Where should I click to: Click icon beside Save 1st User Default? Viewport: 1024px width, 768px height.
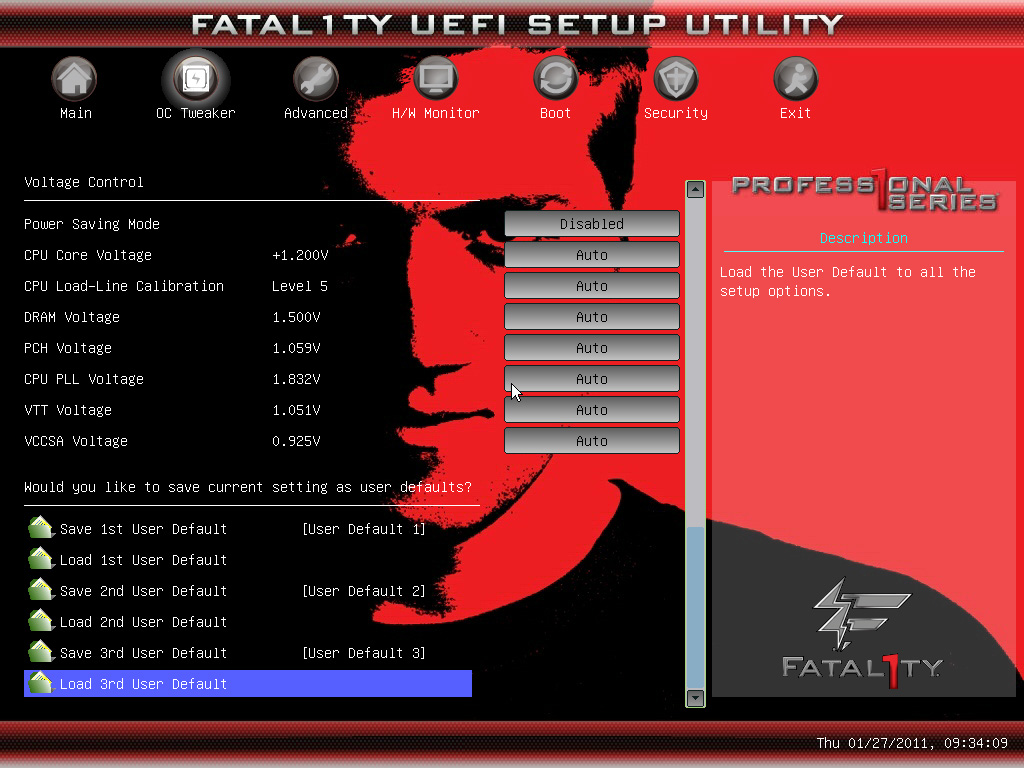coord(40,528)
